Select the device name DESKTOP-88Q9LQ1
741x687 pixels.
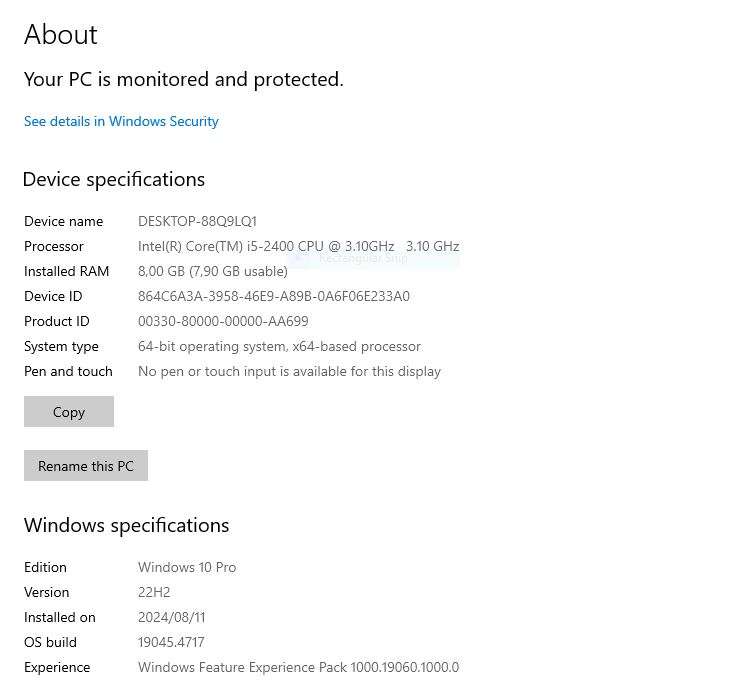tap(197, 221)
